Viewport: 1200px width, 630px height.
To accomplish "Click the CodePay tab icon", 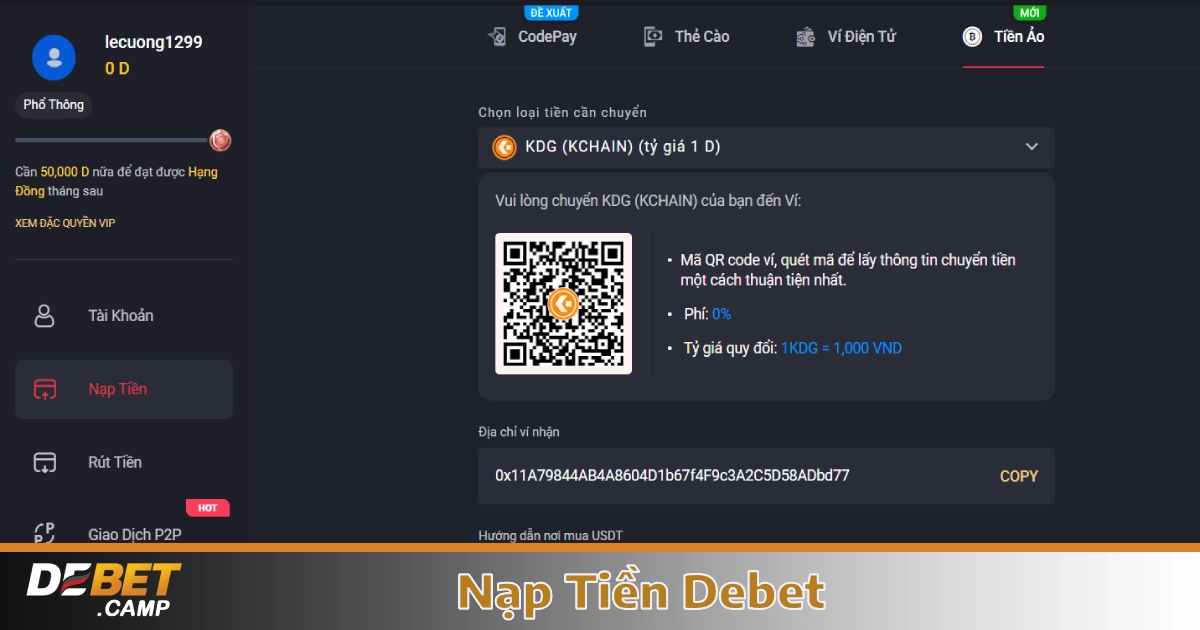I will 497,37.
